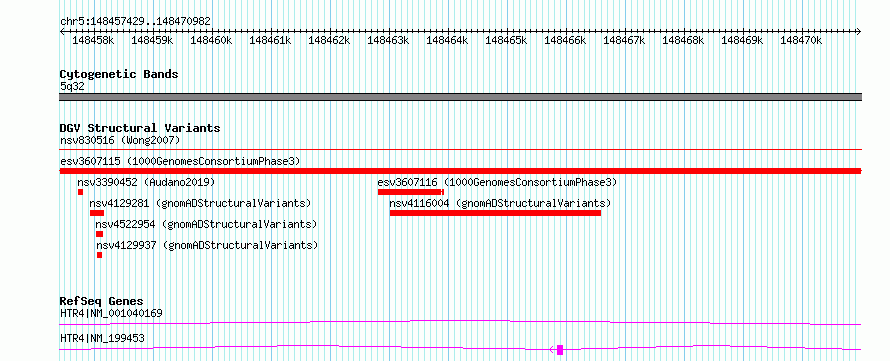The image size is (890, 361).
Task: Click the esv3607116 variant bar
Action: pos(410,192)
